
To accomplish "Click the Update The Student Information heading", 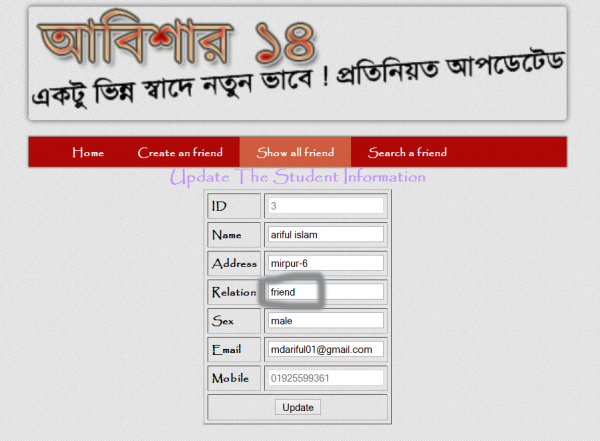I will pos(298,177).
